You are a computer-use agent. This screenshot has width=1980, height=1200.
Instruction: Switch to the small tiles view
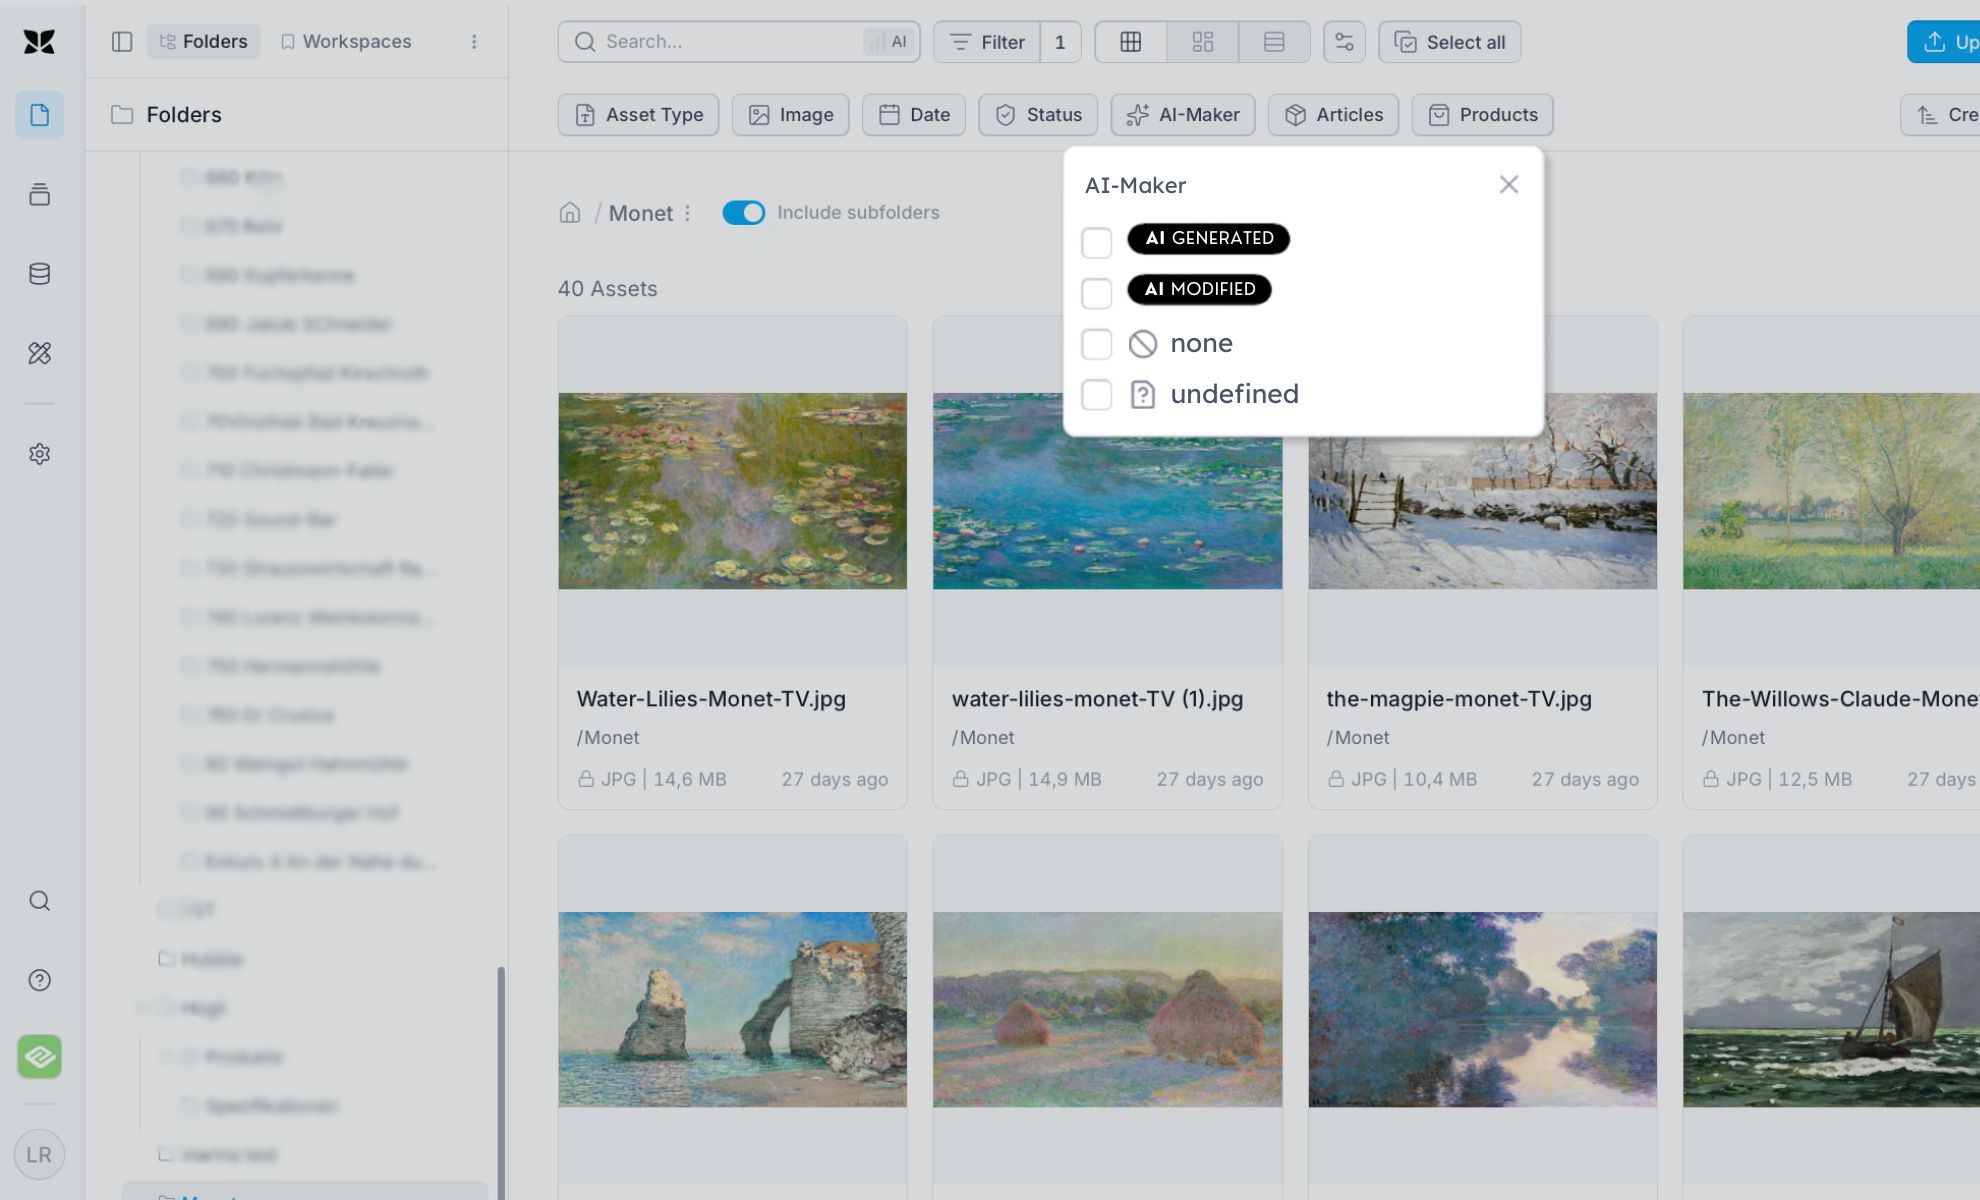1203,42
